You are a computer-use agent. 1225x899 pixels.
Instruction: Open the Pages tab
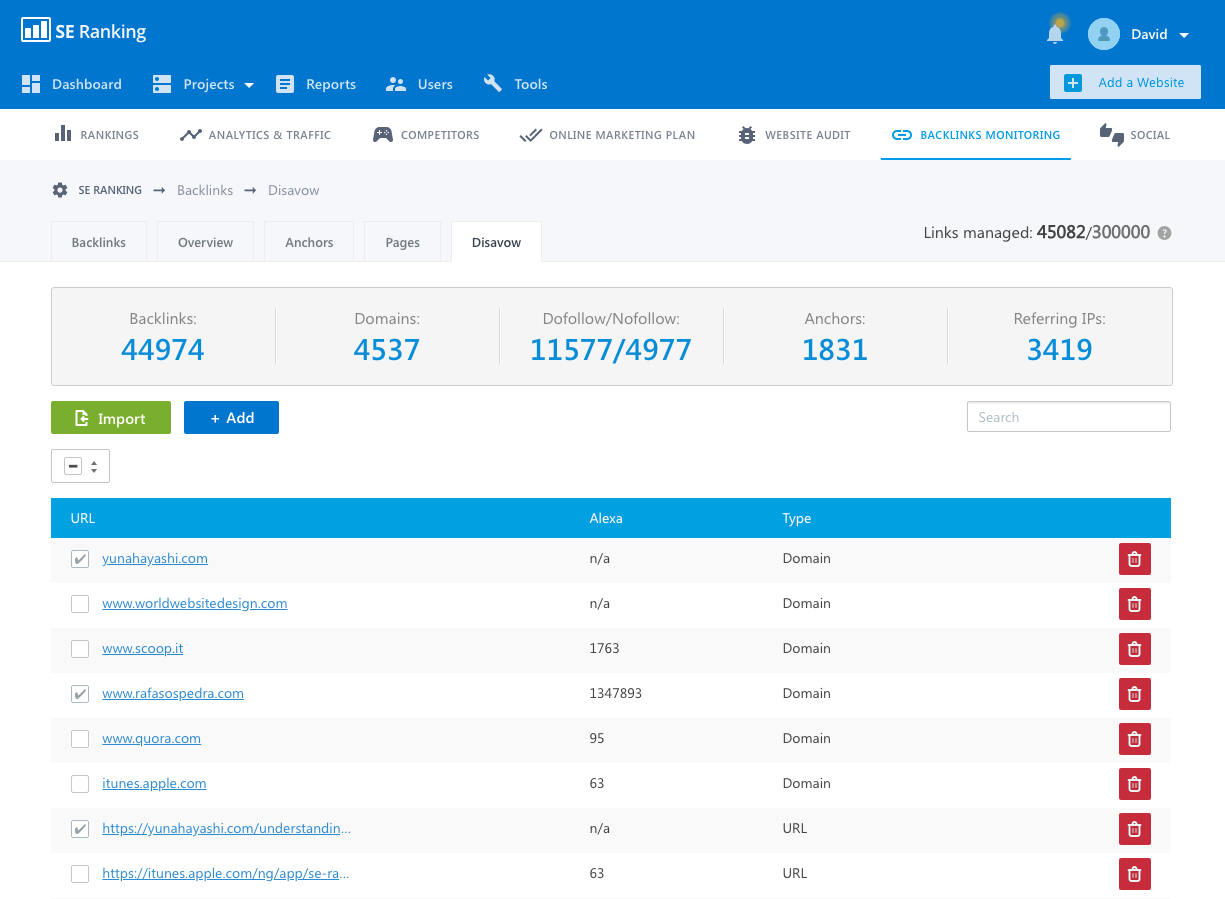point(402,242)
